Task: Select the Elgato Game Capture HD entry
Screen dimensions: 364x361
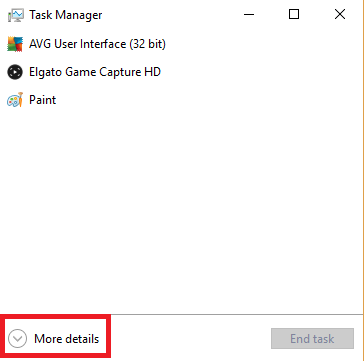Action: 95,72
